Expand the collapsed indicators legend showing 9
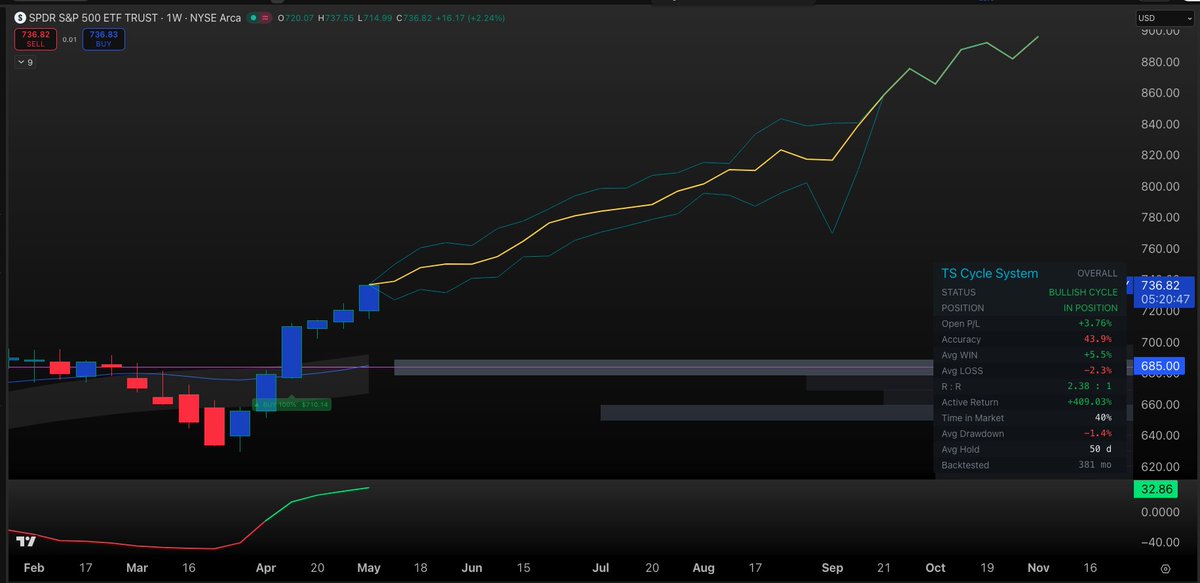This screenshot has width=1200, height=583. pos(25,62)
